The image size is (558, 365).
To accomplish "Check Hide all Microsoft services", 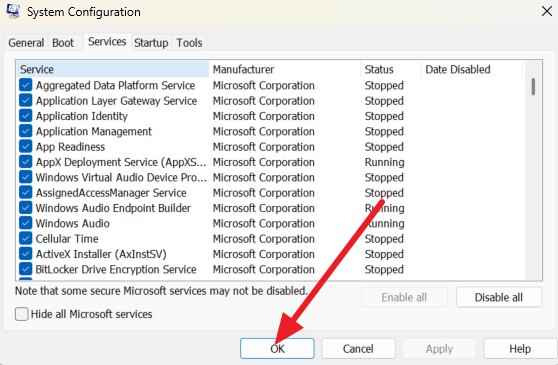I will tap(21, 314).
